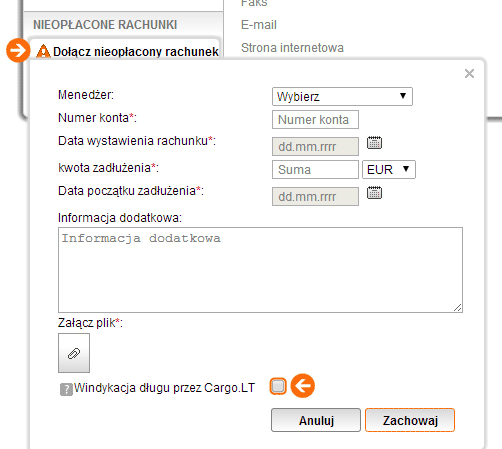The image size is (502, 449).
Task: Open the Menedżer Wybierz dropdown
Action: pyautogui.click(x=342, y=97)
